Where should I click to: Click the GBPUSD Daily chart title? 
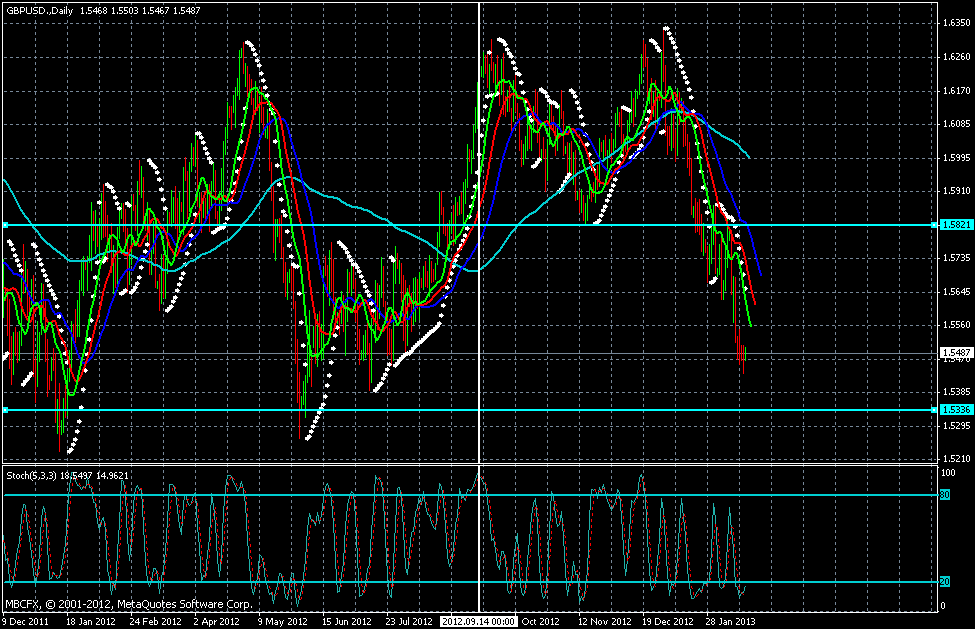point(36,8)
